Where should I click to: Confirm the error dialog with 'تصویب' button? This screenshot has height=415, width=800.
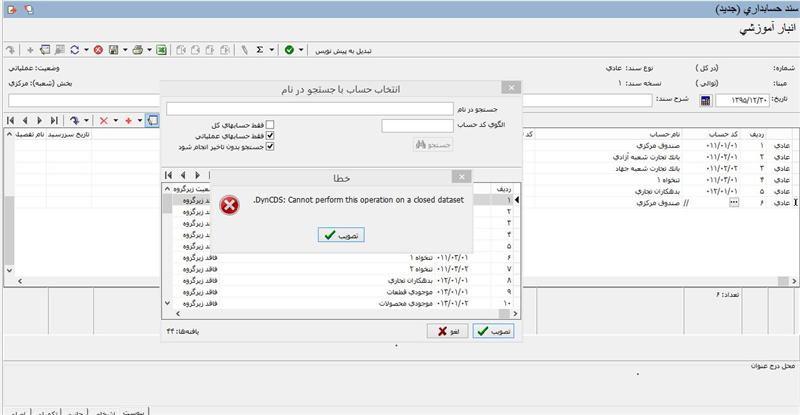(x=342, y=234)
